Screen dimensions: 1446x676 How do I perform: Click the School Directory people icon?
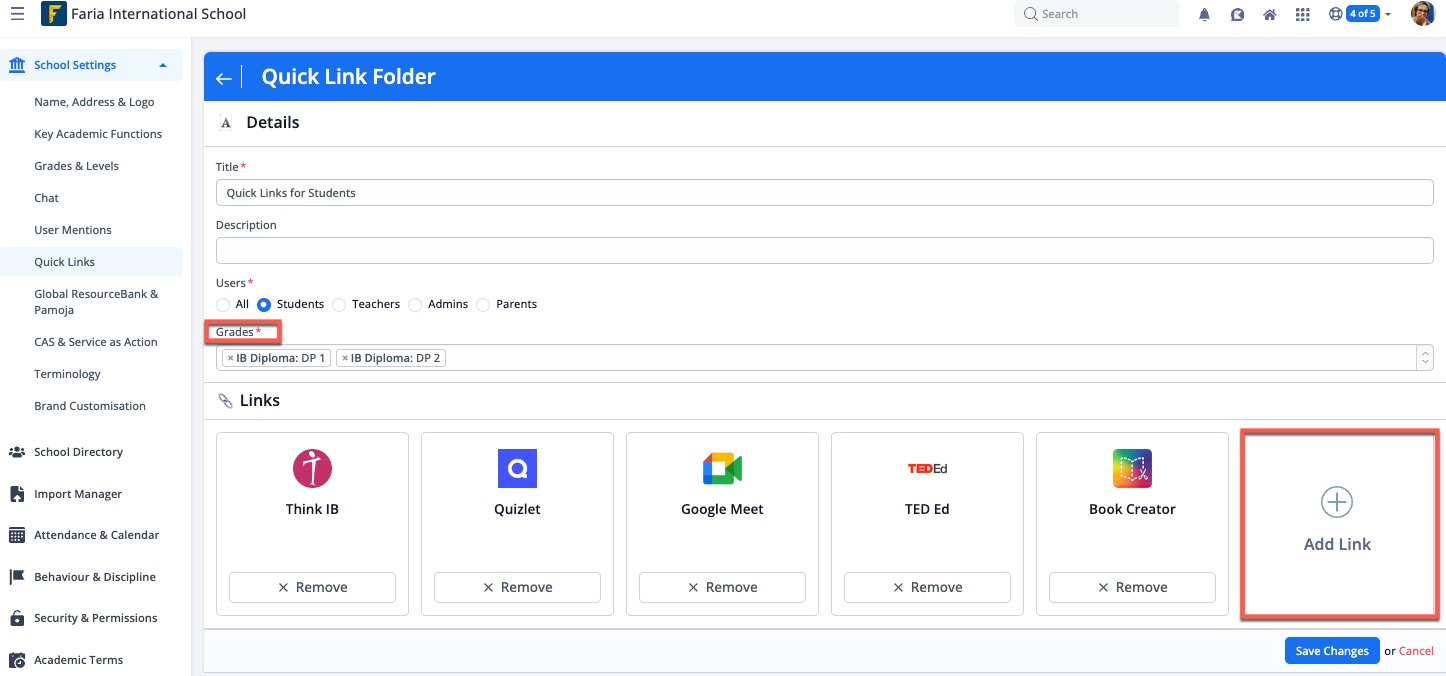(17, 452)
